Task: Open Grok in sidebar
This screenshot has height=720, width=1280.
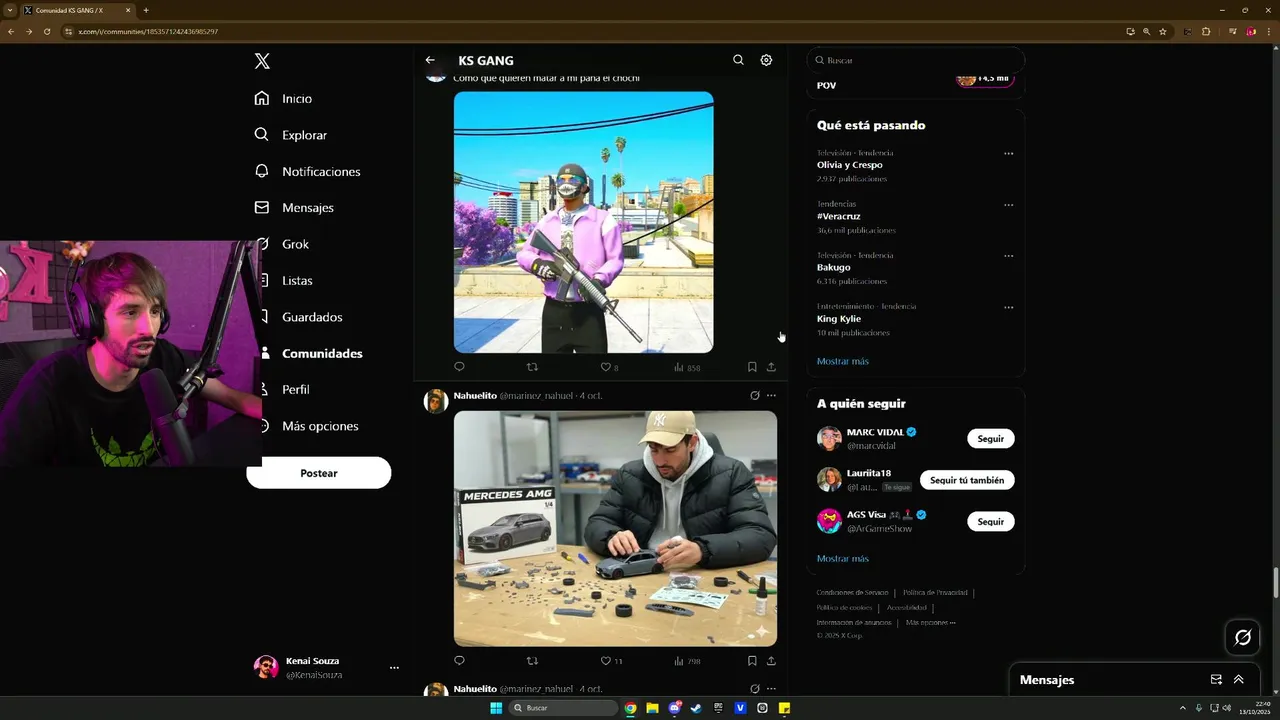Action: tap(295, 244)
